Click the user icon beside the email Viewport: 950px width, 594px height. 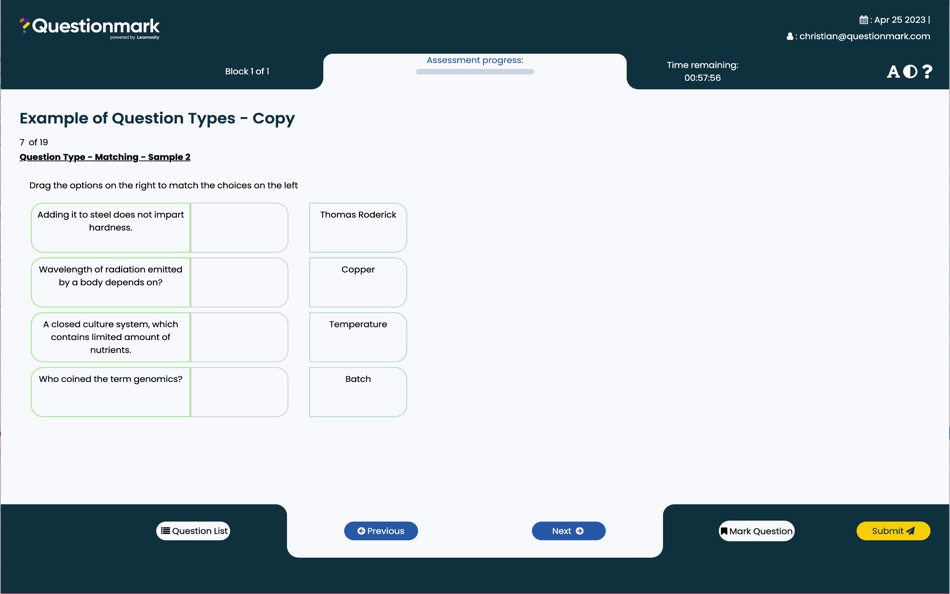coord(790,36)
